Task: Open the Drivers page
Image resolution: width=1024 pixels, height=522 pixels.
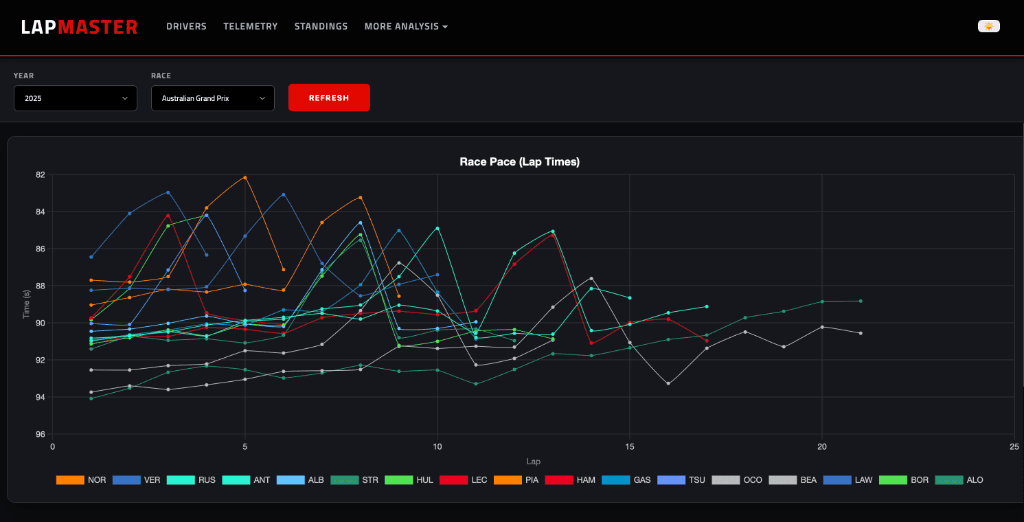Action: point(186,26)
